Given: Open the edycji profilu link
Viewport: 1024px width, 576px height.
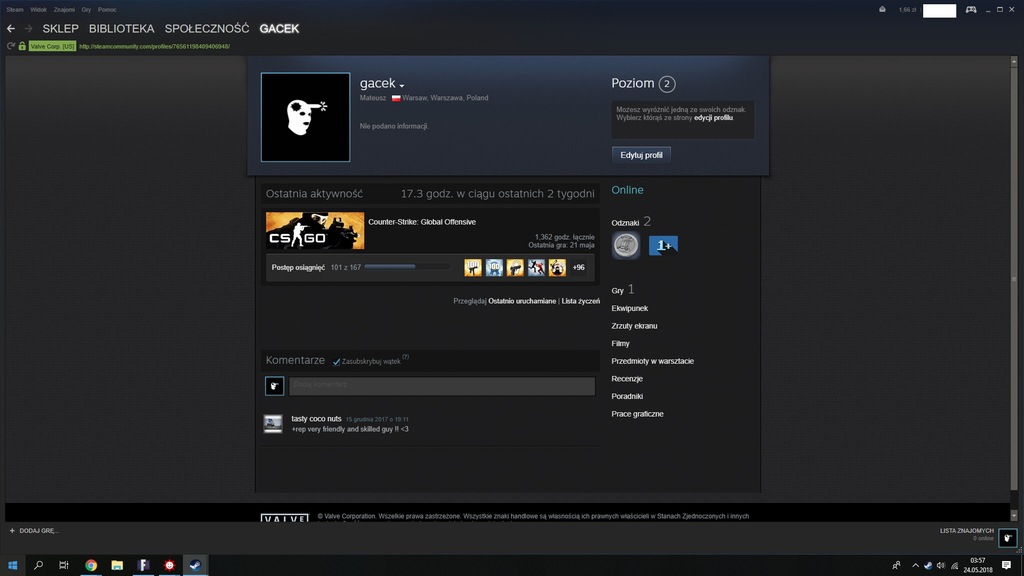Looking at the screenshot, I should point(713,118).
